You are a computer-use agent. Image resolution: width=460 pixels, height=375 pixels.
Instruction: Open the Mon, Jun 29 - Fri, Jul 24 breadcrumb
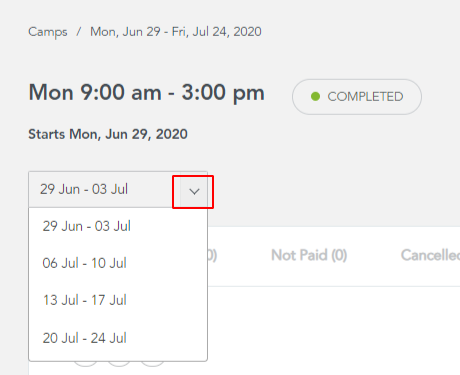[176, 32]
